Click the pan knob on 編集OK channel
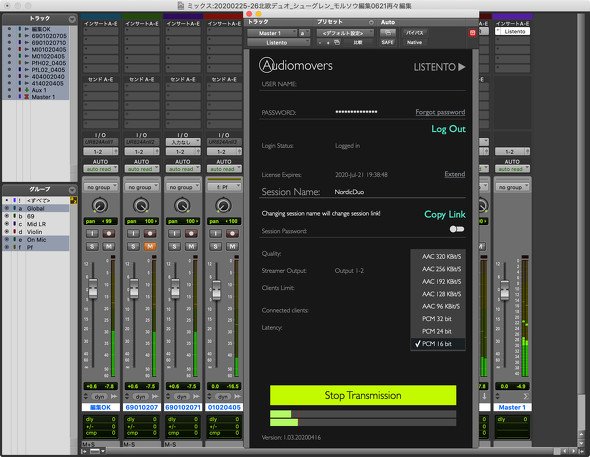The image size is (590, 457). point(100,205)
